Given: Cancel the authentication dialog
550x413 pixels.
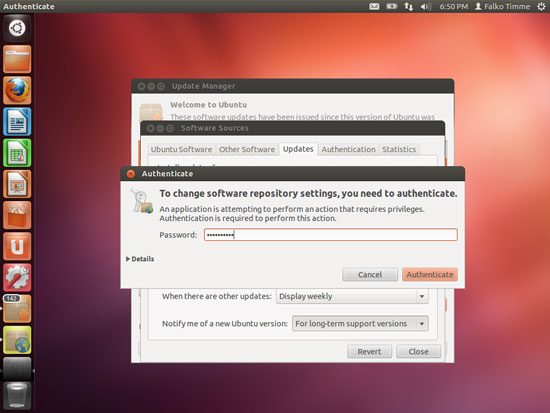Looking at the screenshot, I should point(370,274).
